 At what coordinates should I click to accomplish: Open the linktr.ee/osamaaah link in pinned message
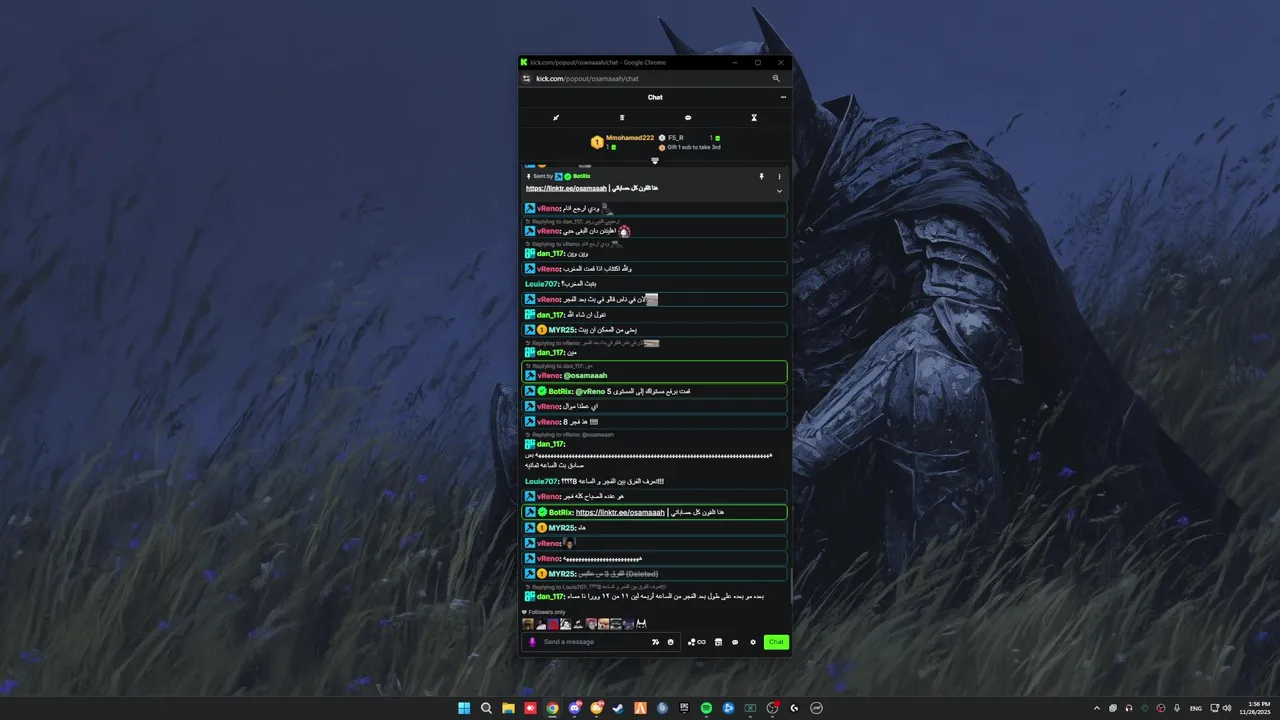tap(566, 188)
